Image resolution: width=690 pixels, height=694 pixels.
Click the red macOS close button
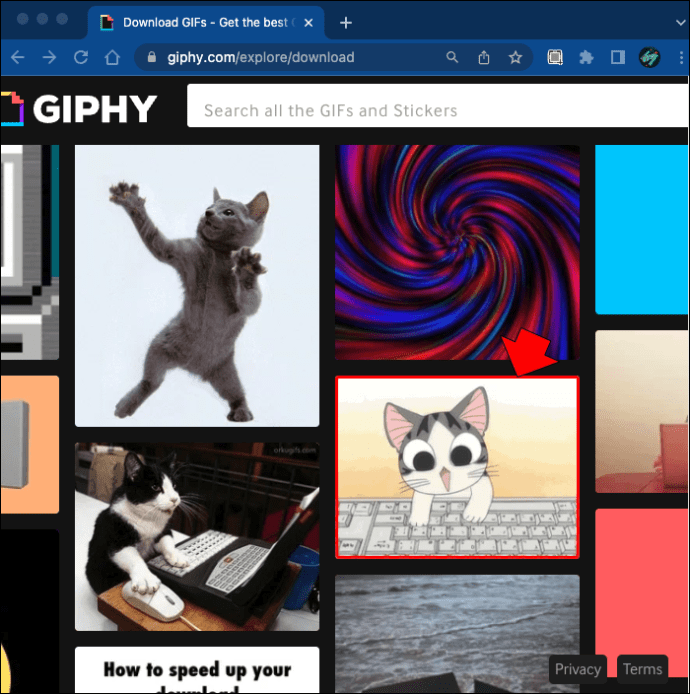[x=23, y=19]
